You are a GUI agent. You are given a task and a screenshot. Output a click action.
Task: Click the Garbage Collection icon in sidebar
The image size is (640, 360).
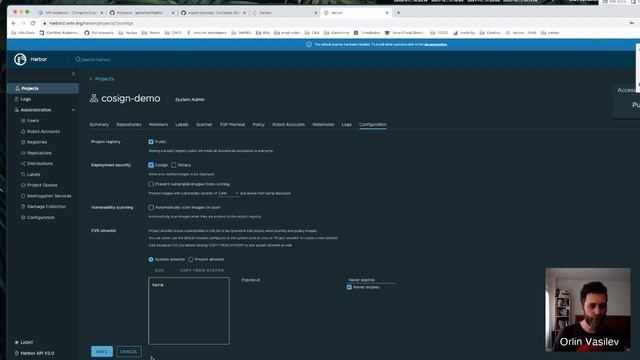pyautogui.click(x=23, y=207)
